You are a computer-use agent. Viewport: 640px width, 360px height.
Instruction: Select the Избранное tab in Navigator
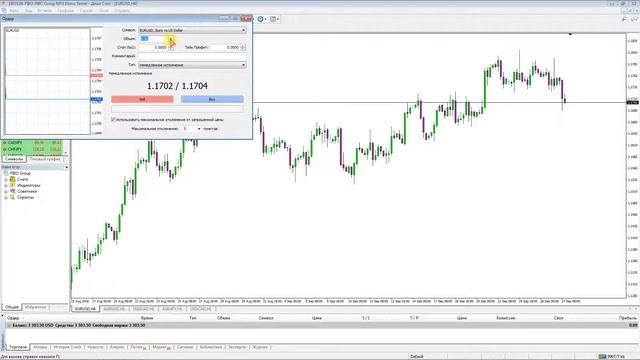coord(36,307)
